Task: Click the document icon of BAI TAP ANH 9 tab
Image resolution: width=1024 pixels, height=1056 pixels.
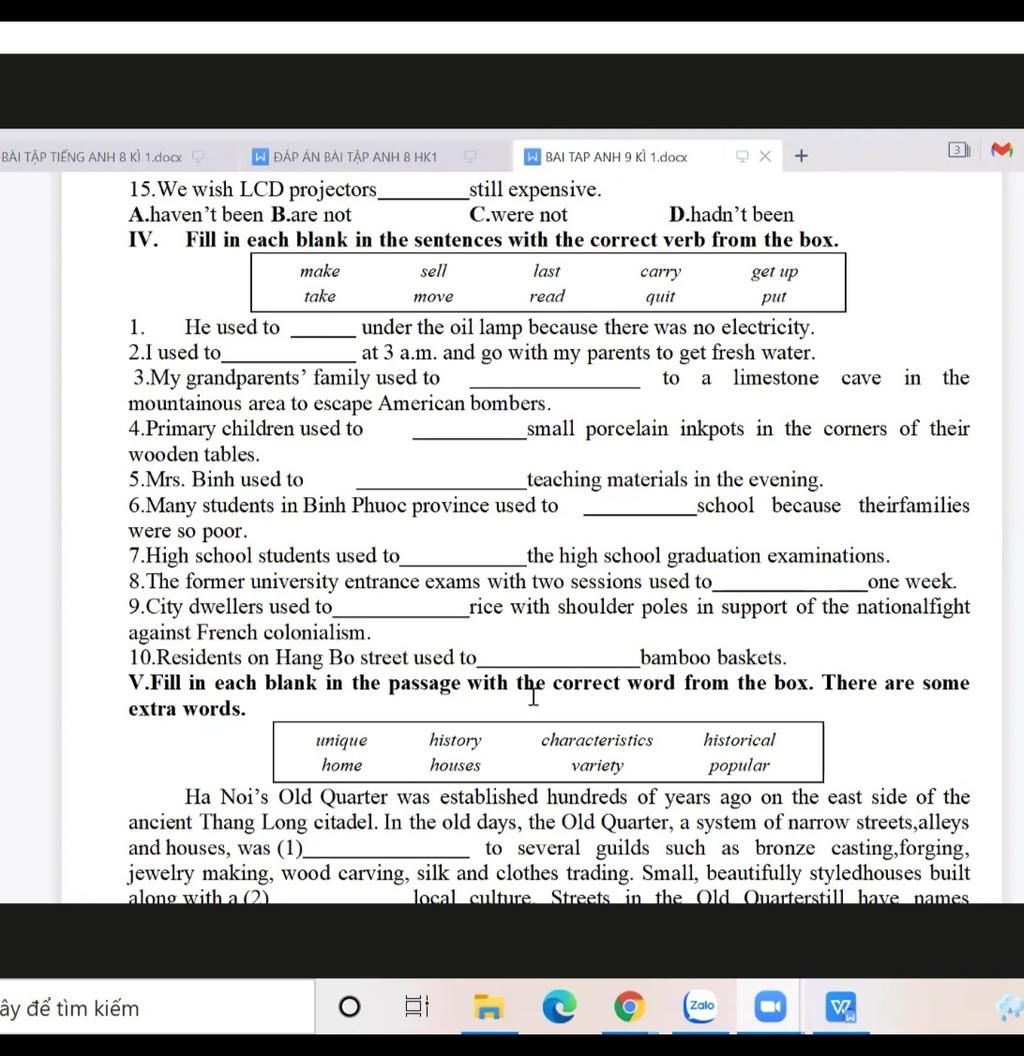Action: 532,157
